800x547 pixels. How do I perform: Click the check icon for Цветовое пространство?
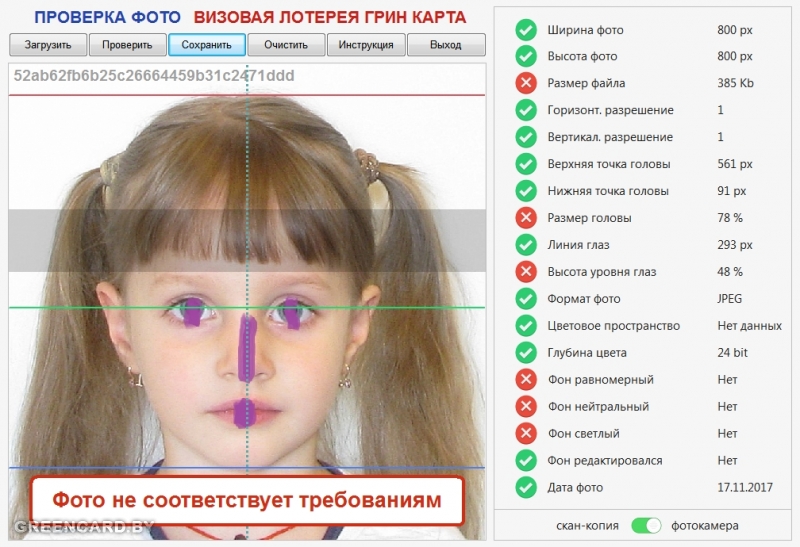click(x=526, y=326)
